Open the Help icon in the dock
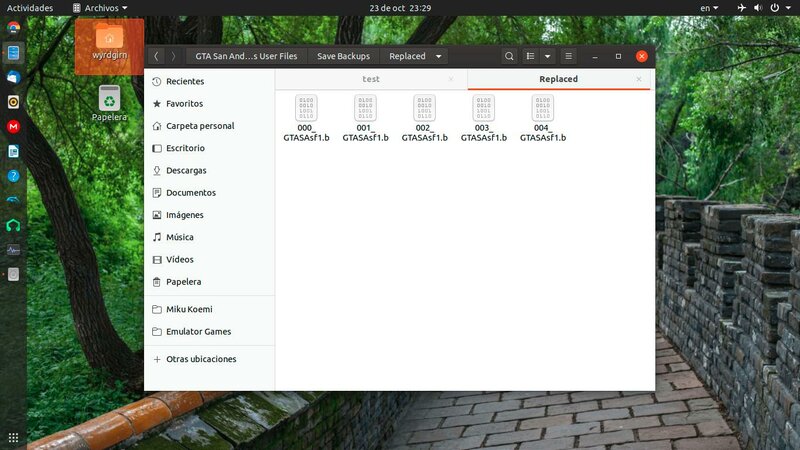Image resolution: width=800 pixels, height=450 pixels. coord(13,176)
